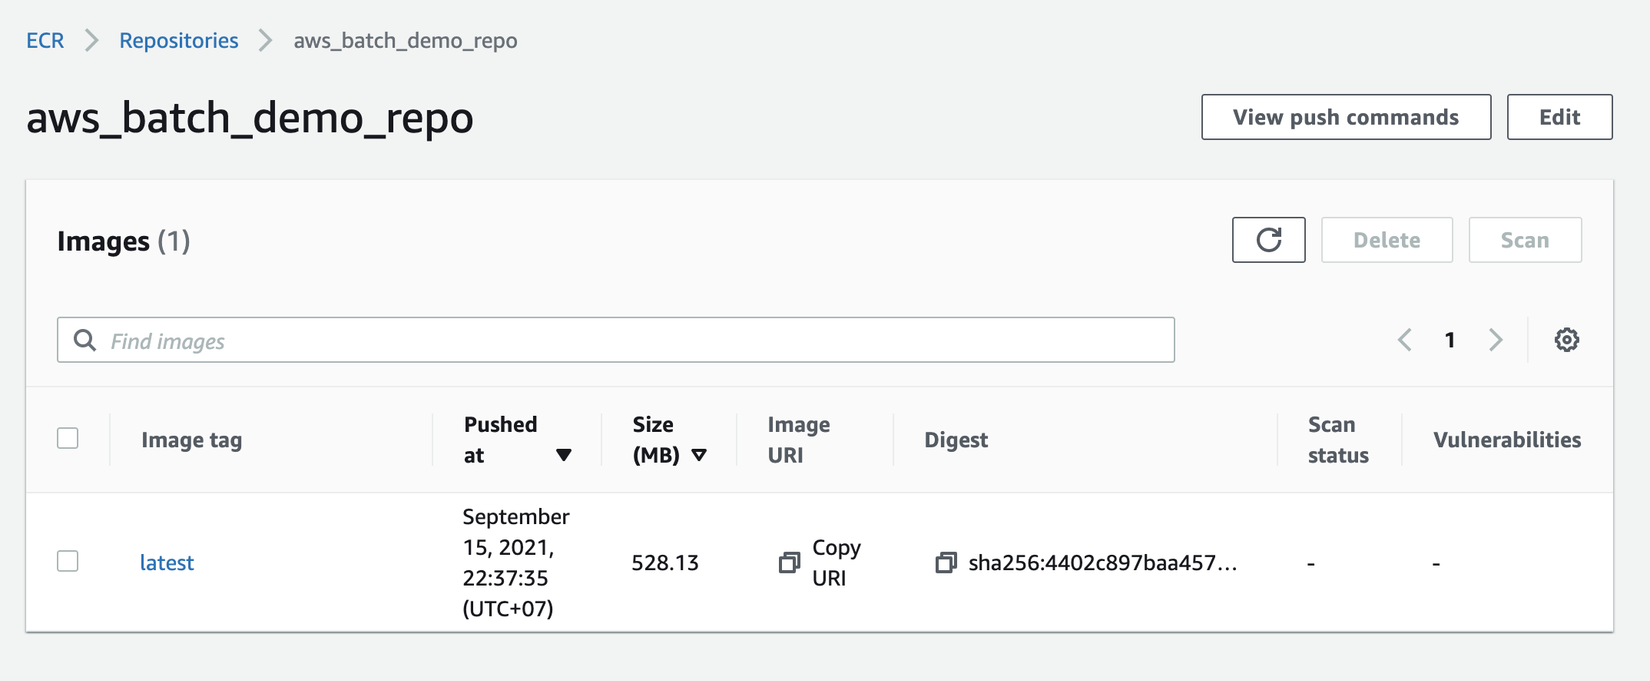
Task: Sort by Pushed at column arrow
Action: pos(564,455)
